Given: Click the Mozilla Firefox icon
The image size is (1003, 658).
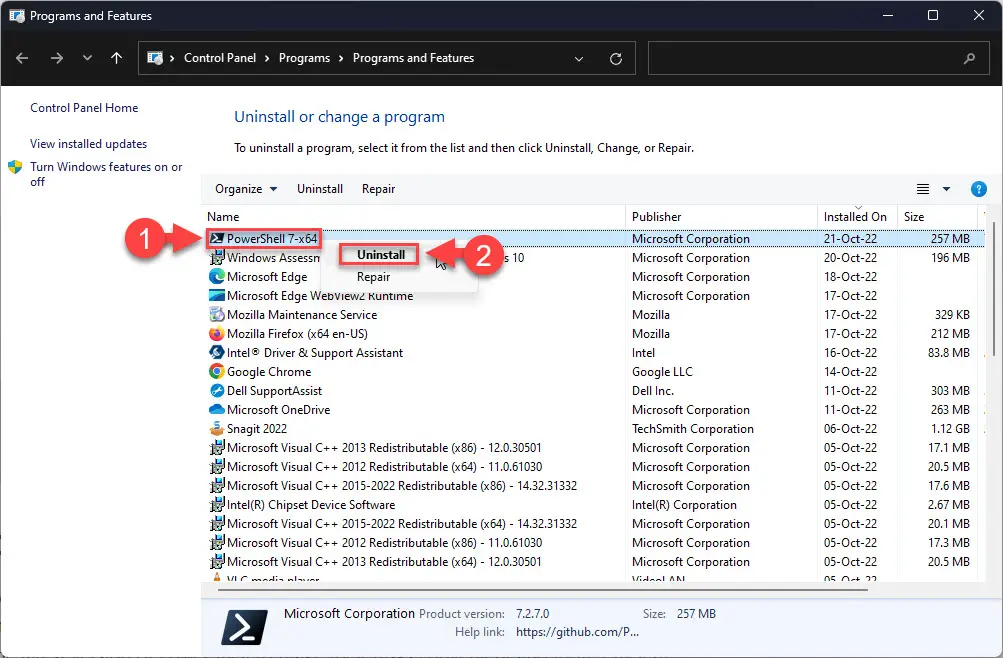Looking at the screenshot, I should click(217, 334).
